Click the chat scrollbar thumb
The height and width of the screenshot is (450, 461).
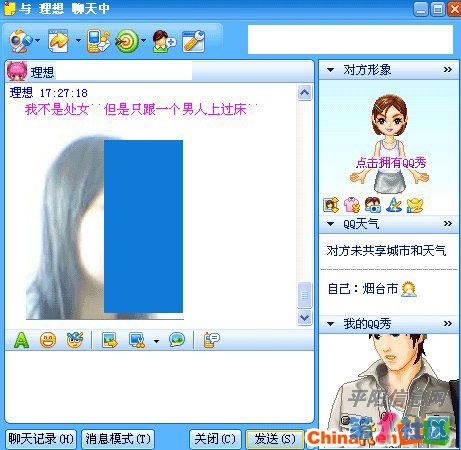[x=304, y=295]
